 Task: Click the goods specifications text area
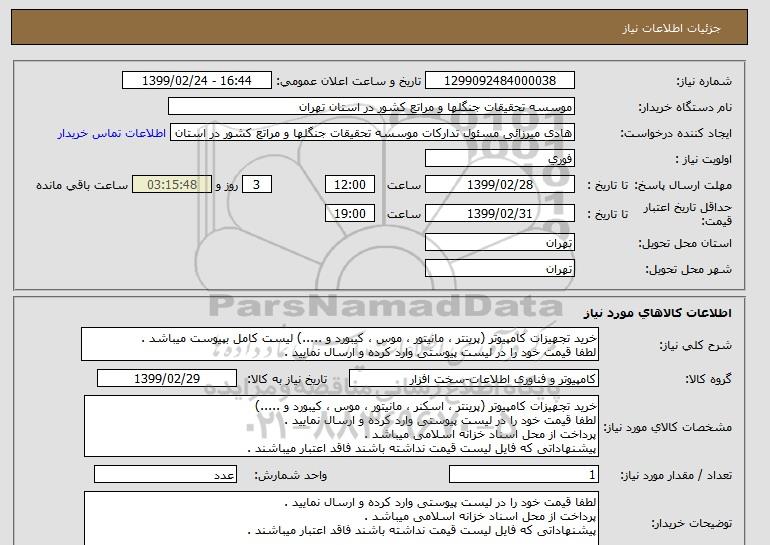[x=341, y=426]
